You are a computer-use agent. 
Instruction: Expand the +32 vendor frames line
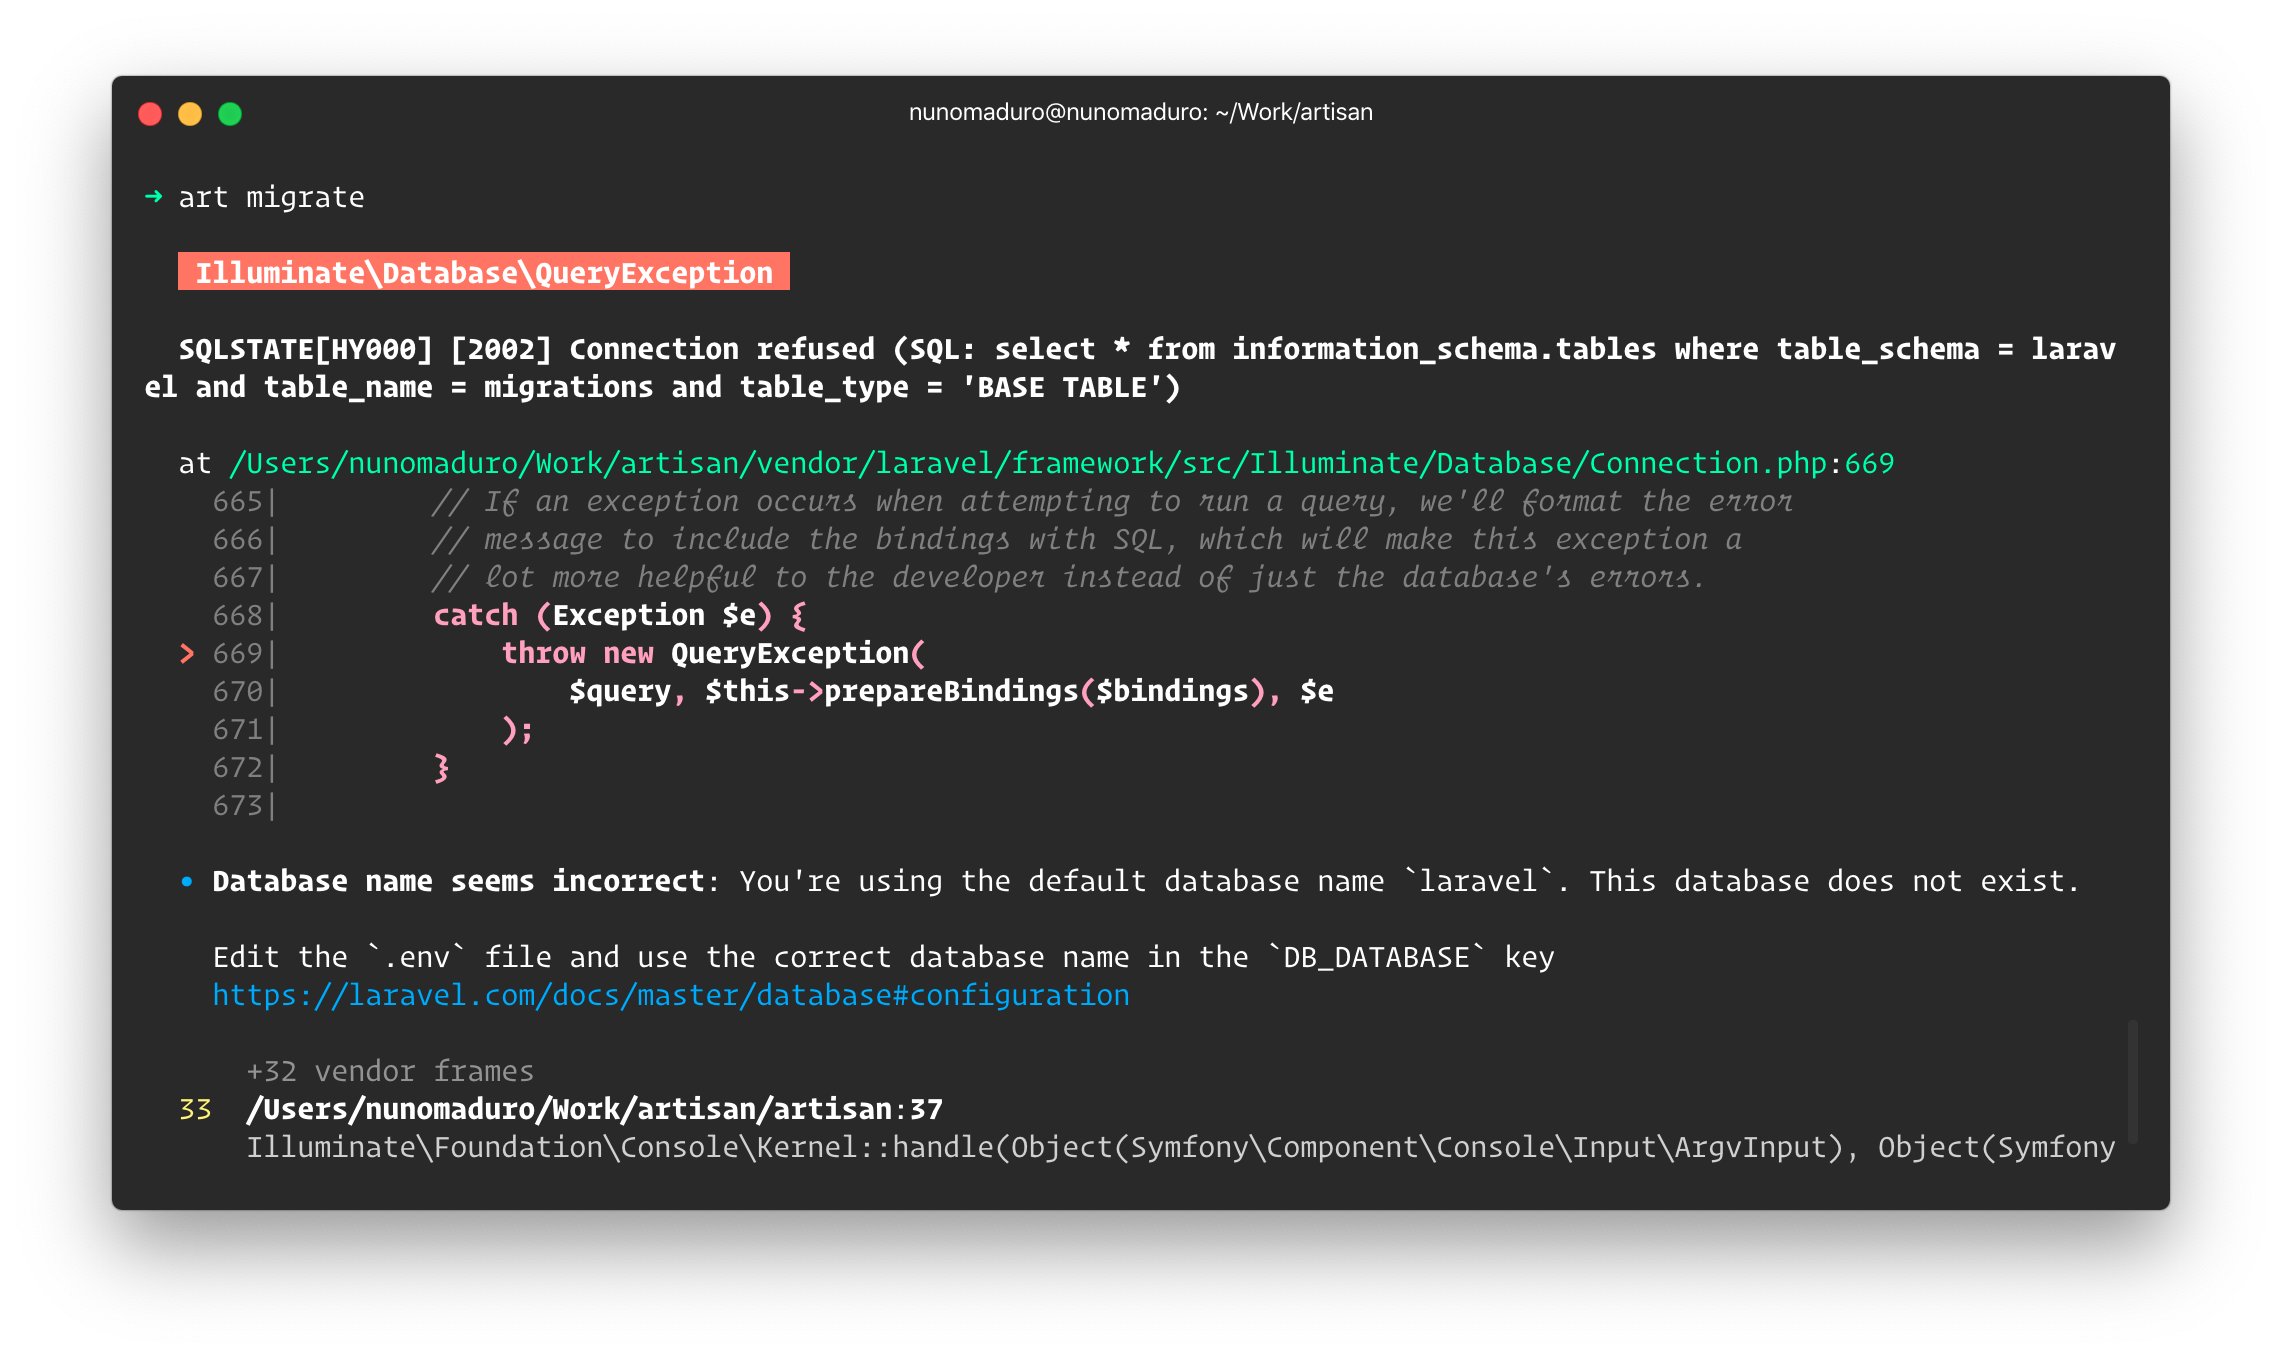coord(390,1072)
